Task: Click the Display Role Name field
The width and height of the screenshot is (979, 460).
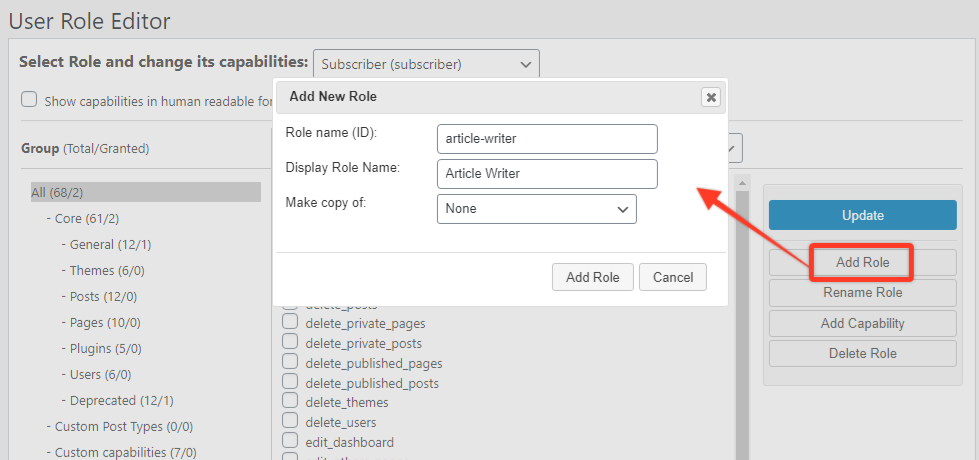Action: click(x=547, y=174)
